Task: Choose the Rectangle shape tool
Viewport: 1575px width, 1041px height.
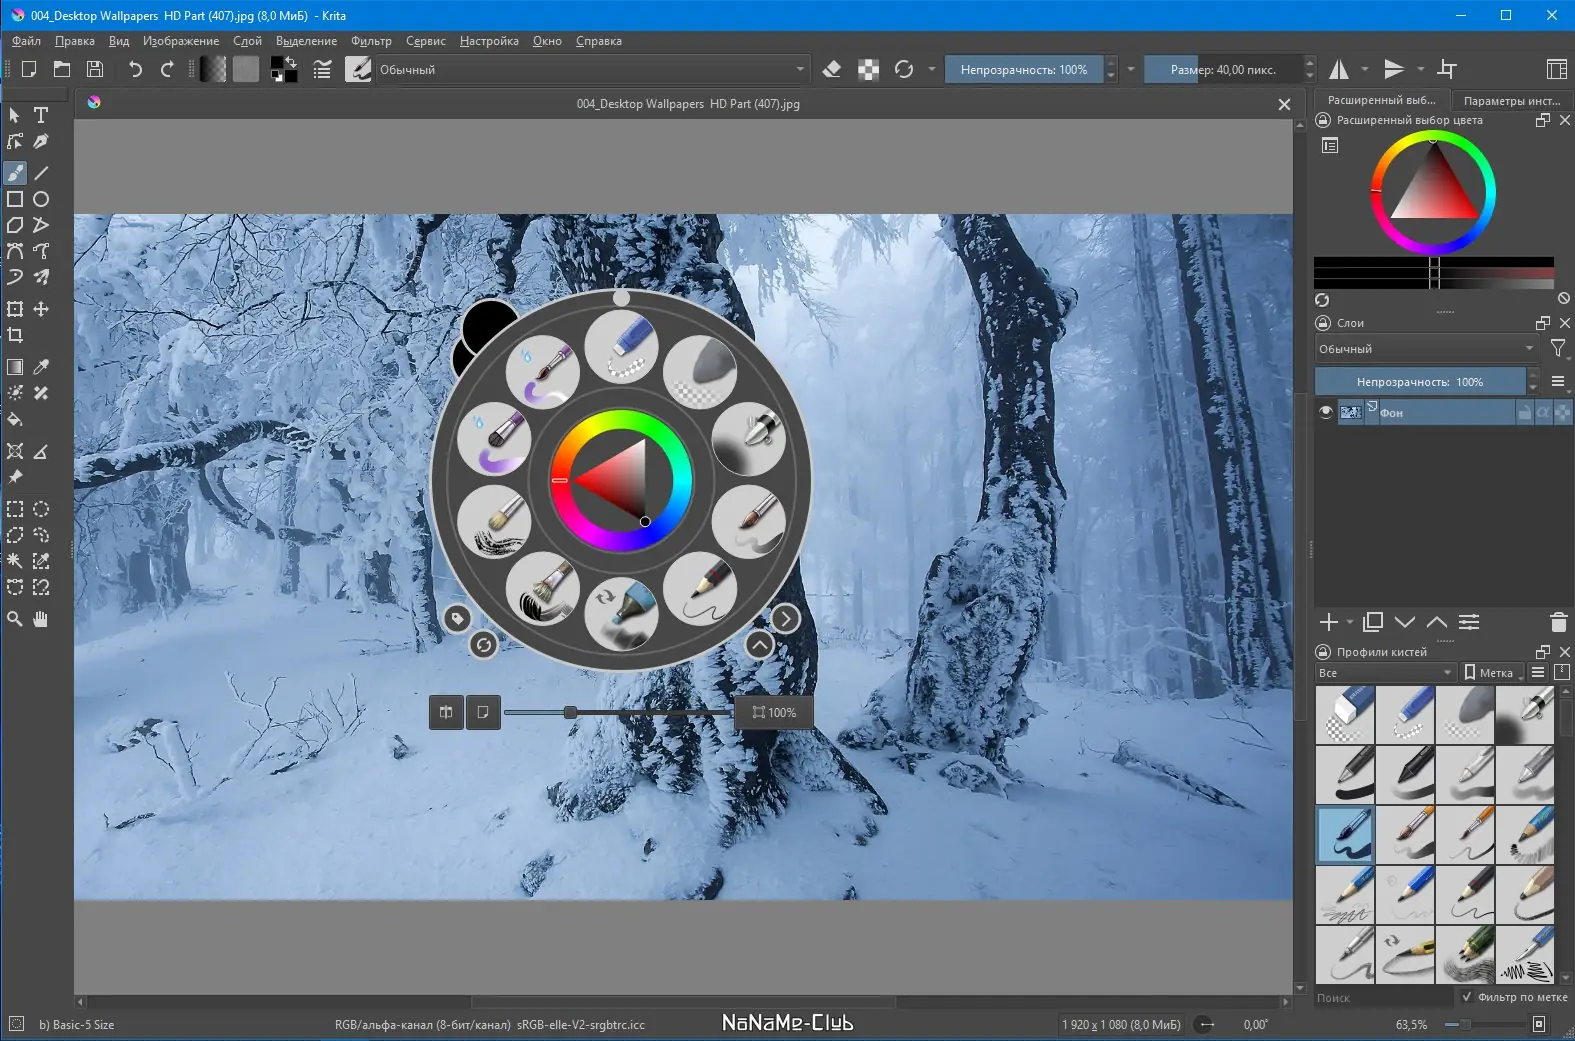Action: (15, 199)
